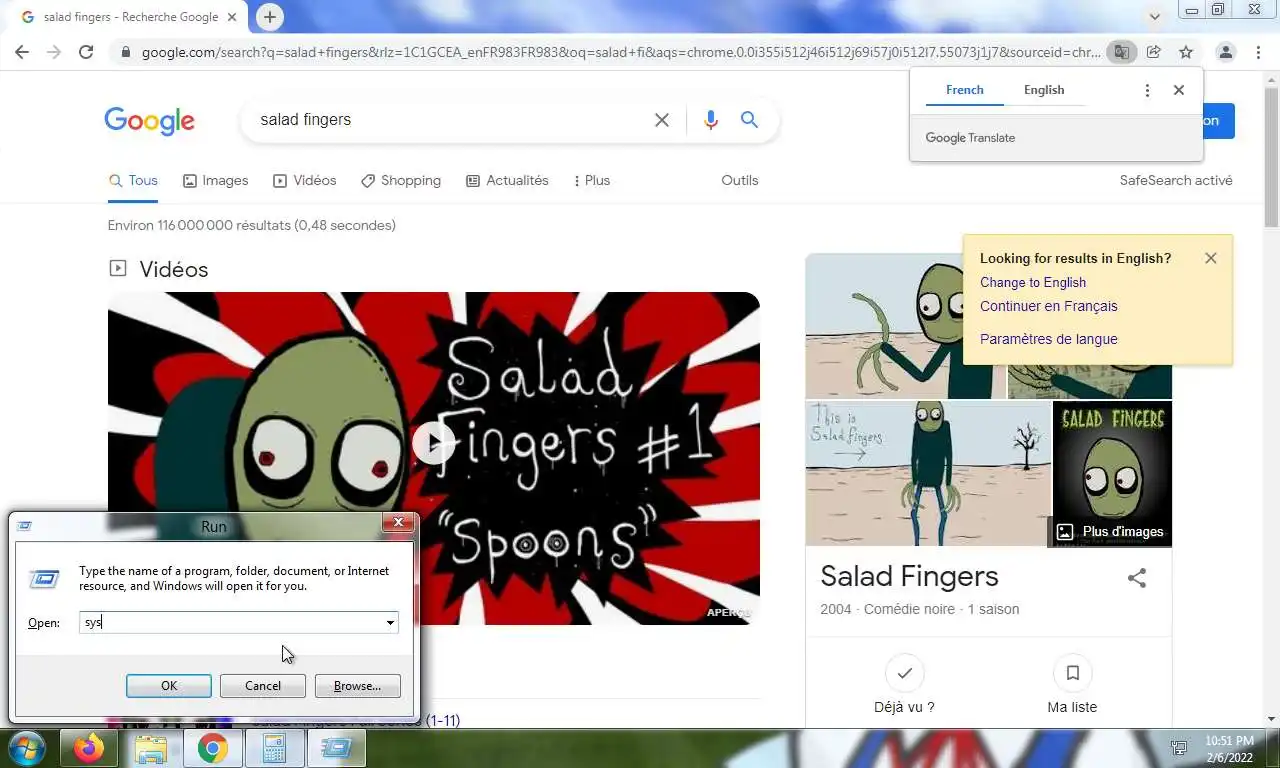Expand the Run dialog Open dropdown
Image resolution: width=1280 pixels, height=768 pixels.
(x=390, y=622)
